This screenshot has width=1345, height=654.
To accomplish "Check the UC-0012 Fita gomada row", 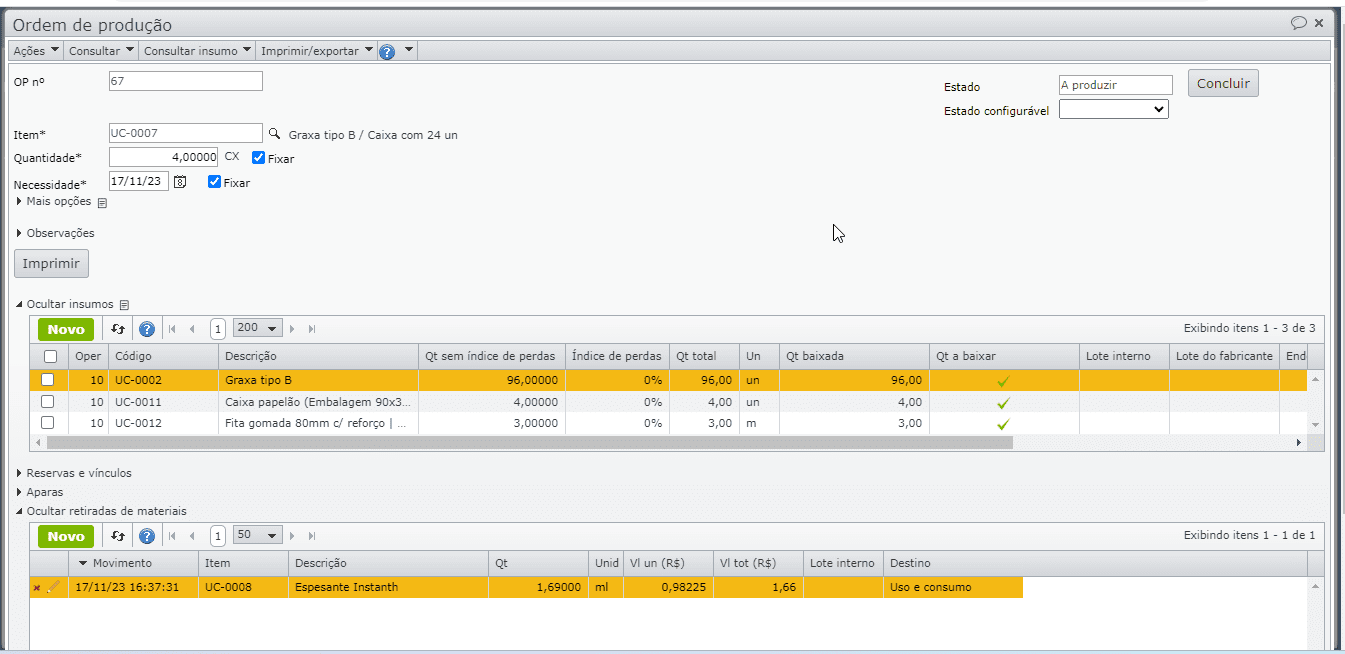I will 47,423.
